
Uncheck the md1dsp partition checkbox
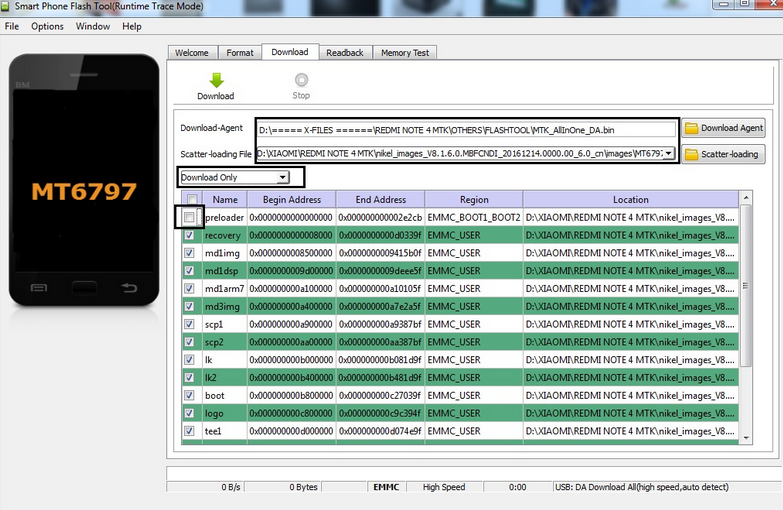click(x=189, y=271)
